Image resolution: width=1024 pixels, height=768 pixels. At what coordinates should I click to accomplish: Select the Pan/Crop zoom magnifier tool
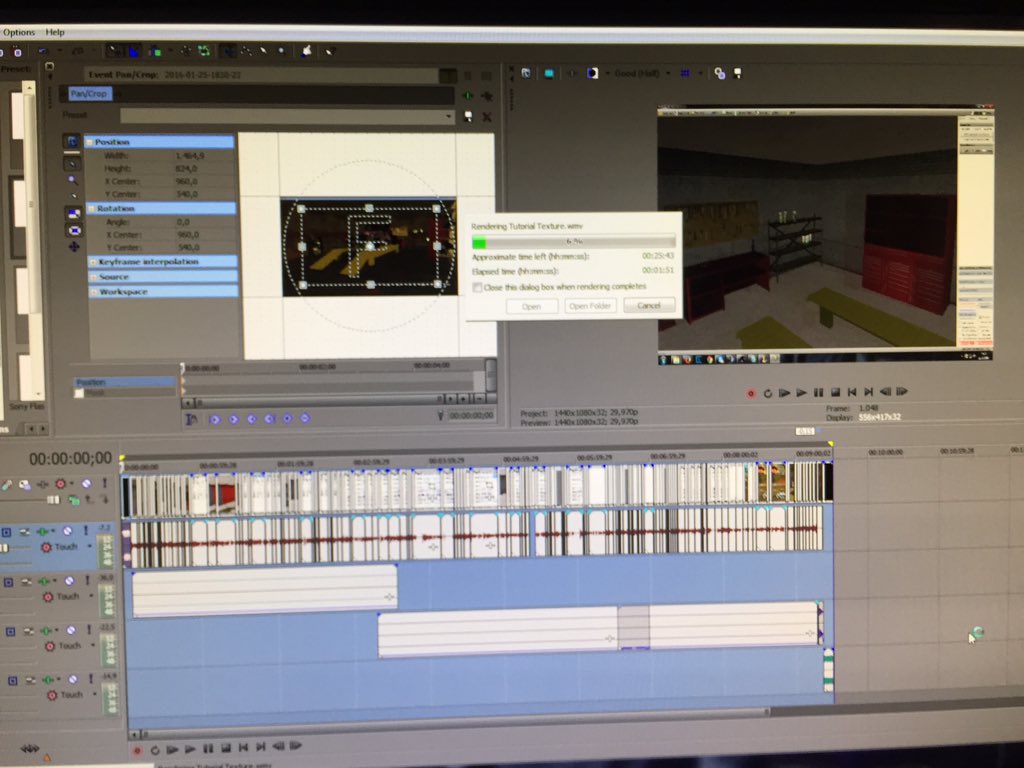click(x=72, y=180)
